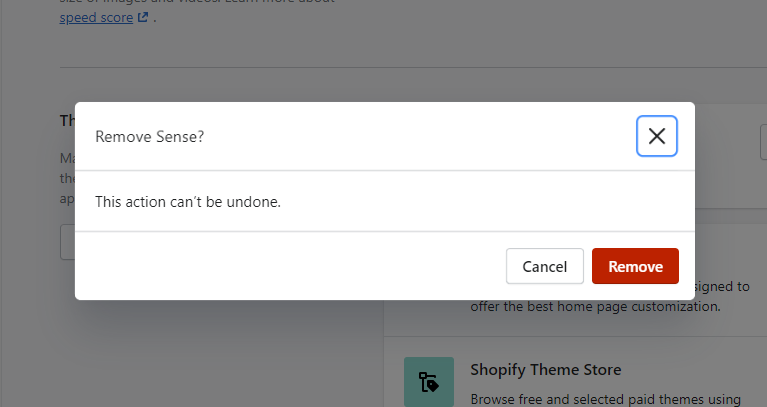The image size is (767, 407).
Task: Click external link icon beside speed score
Action: click(x=143, y=17)
